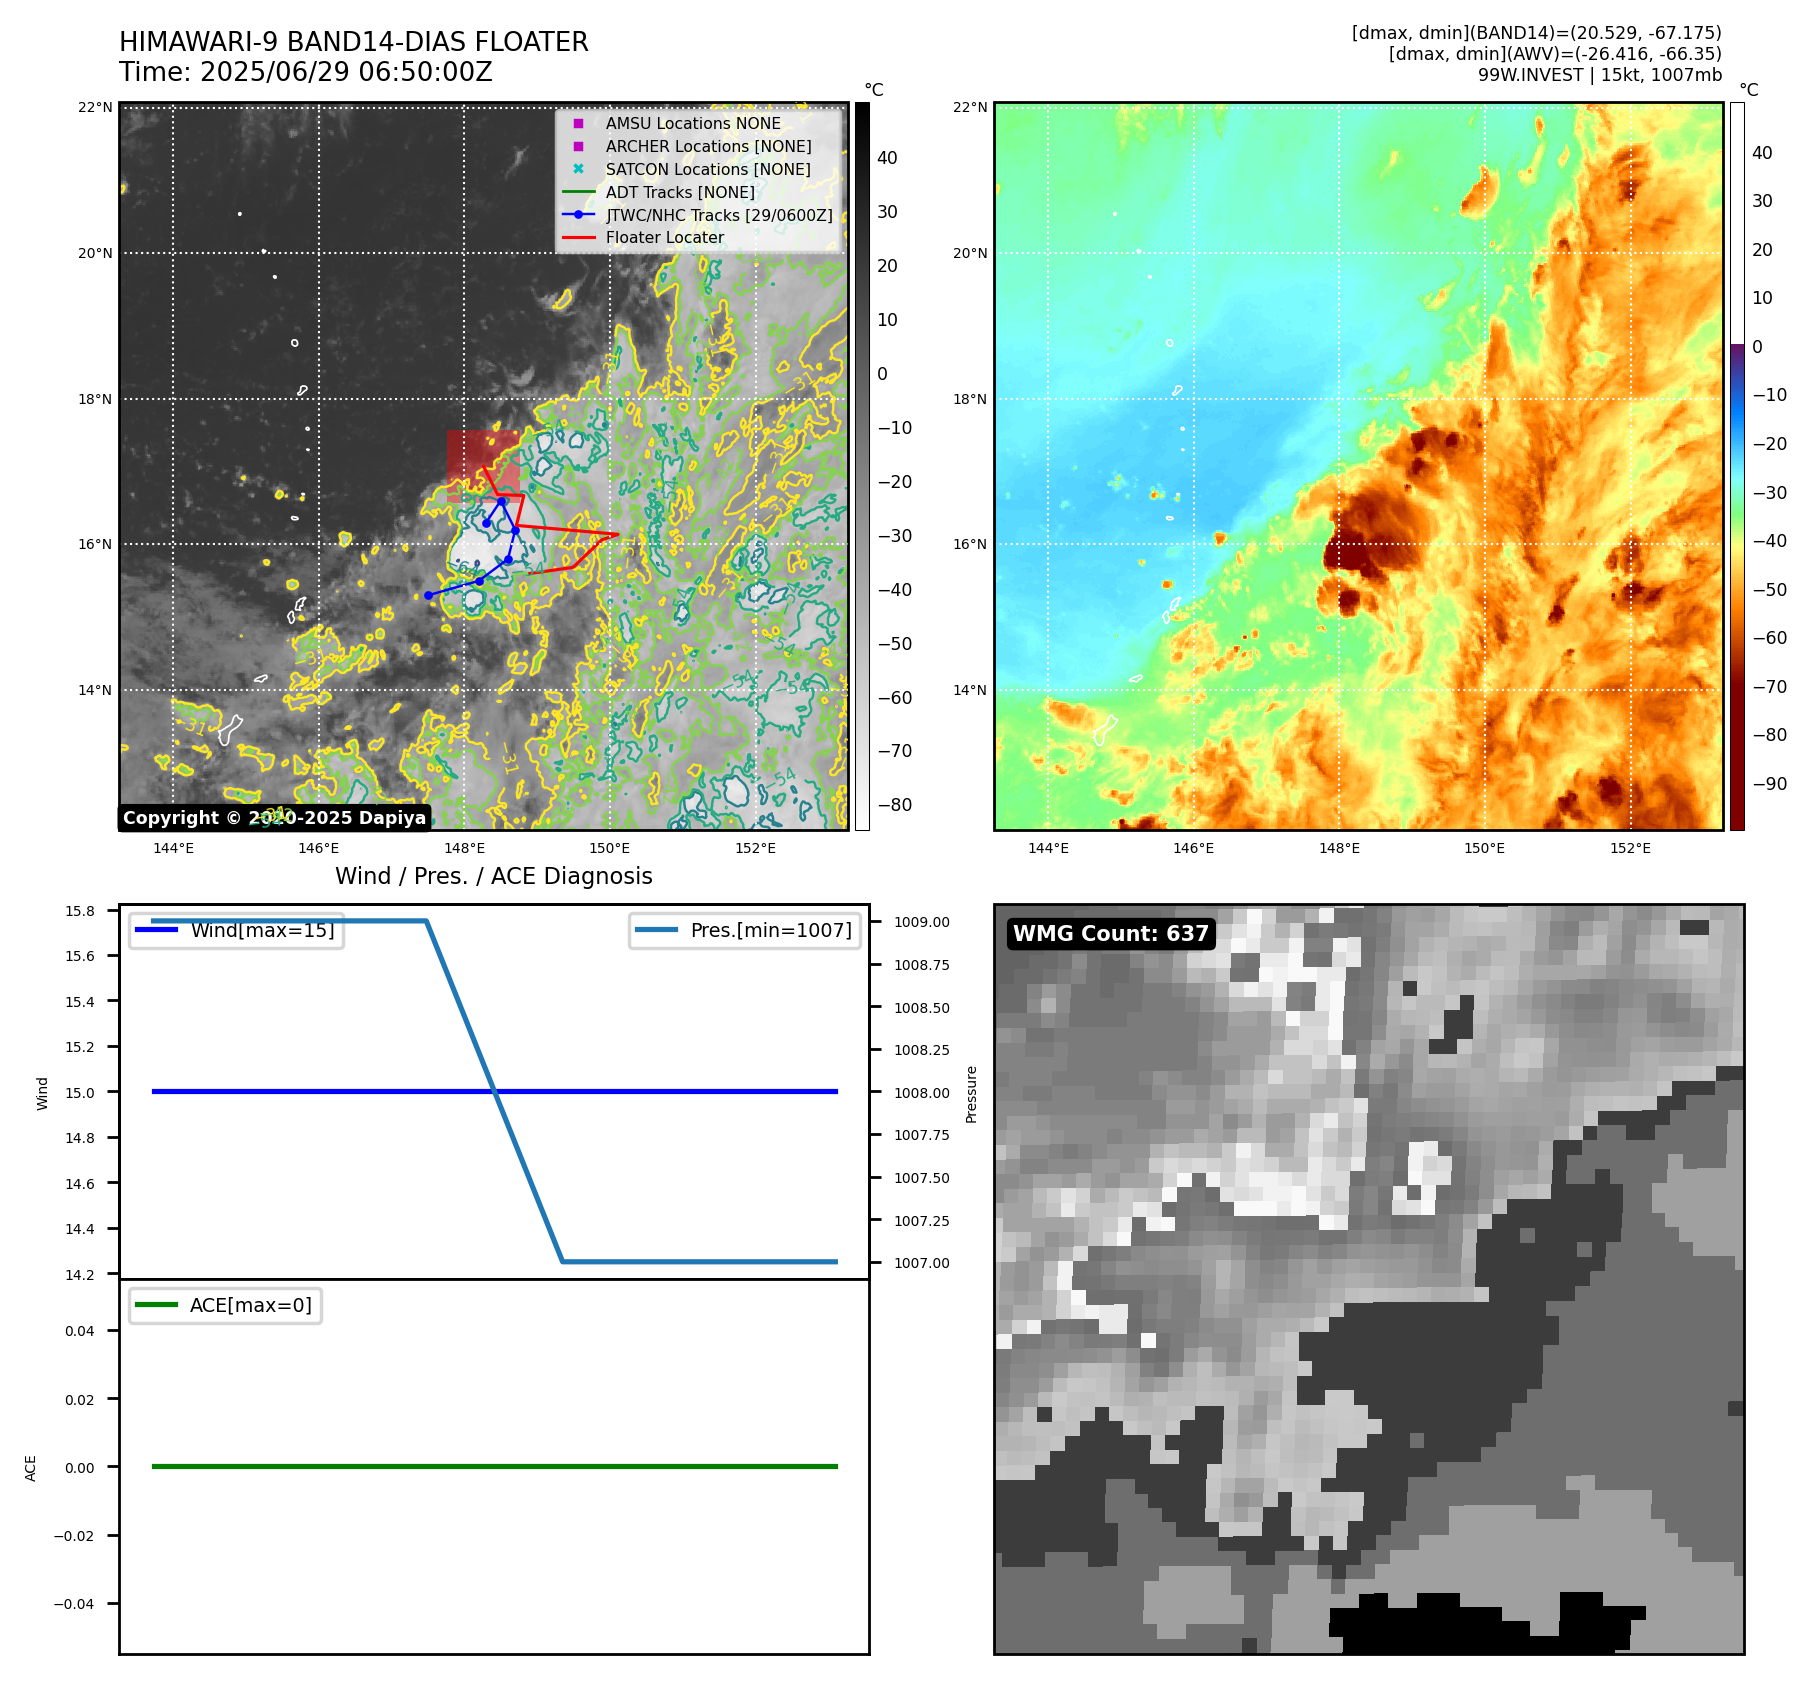Click the "−80" tick on the grayscale colorbar
The height and width of the screenshot is (1691, 1813).
(895, 805)
